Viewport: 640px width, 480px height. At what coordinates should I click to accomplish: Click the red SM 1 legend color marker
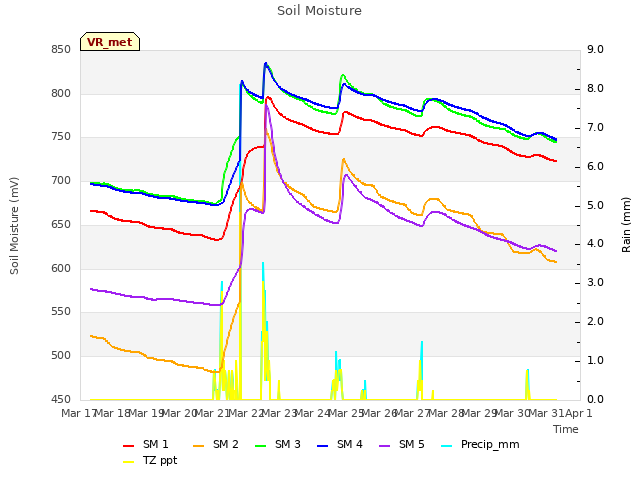click(x=129, y=446)
